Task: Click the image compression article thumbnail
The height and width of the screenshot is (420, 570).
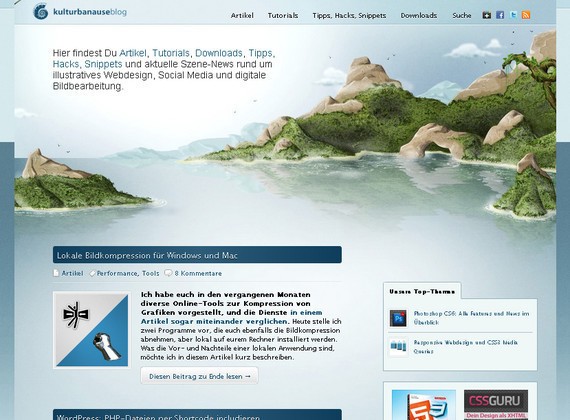Action: coord(92,330)
